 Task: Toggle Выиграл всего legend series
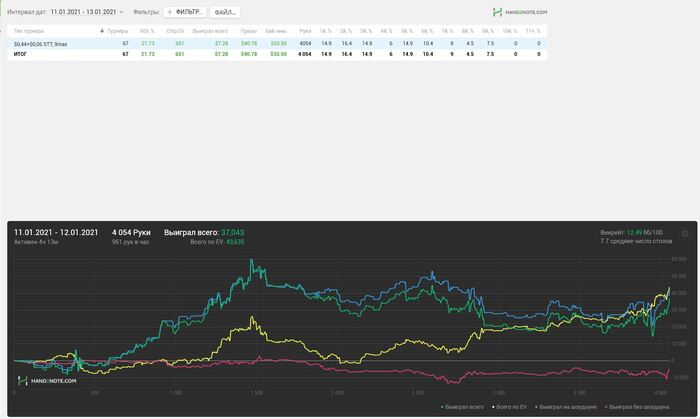462,407
